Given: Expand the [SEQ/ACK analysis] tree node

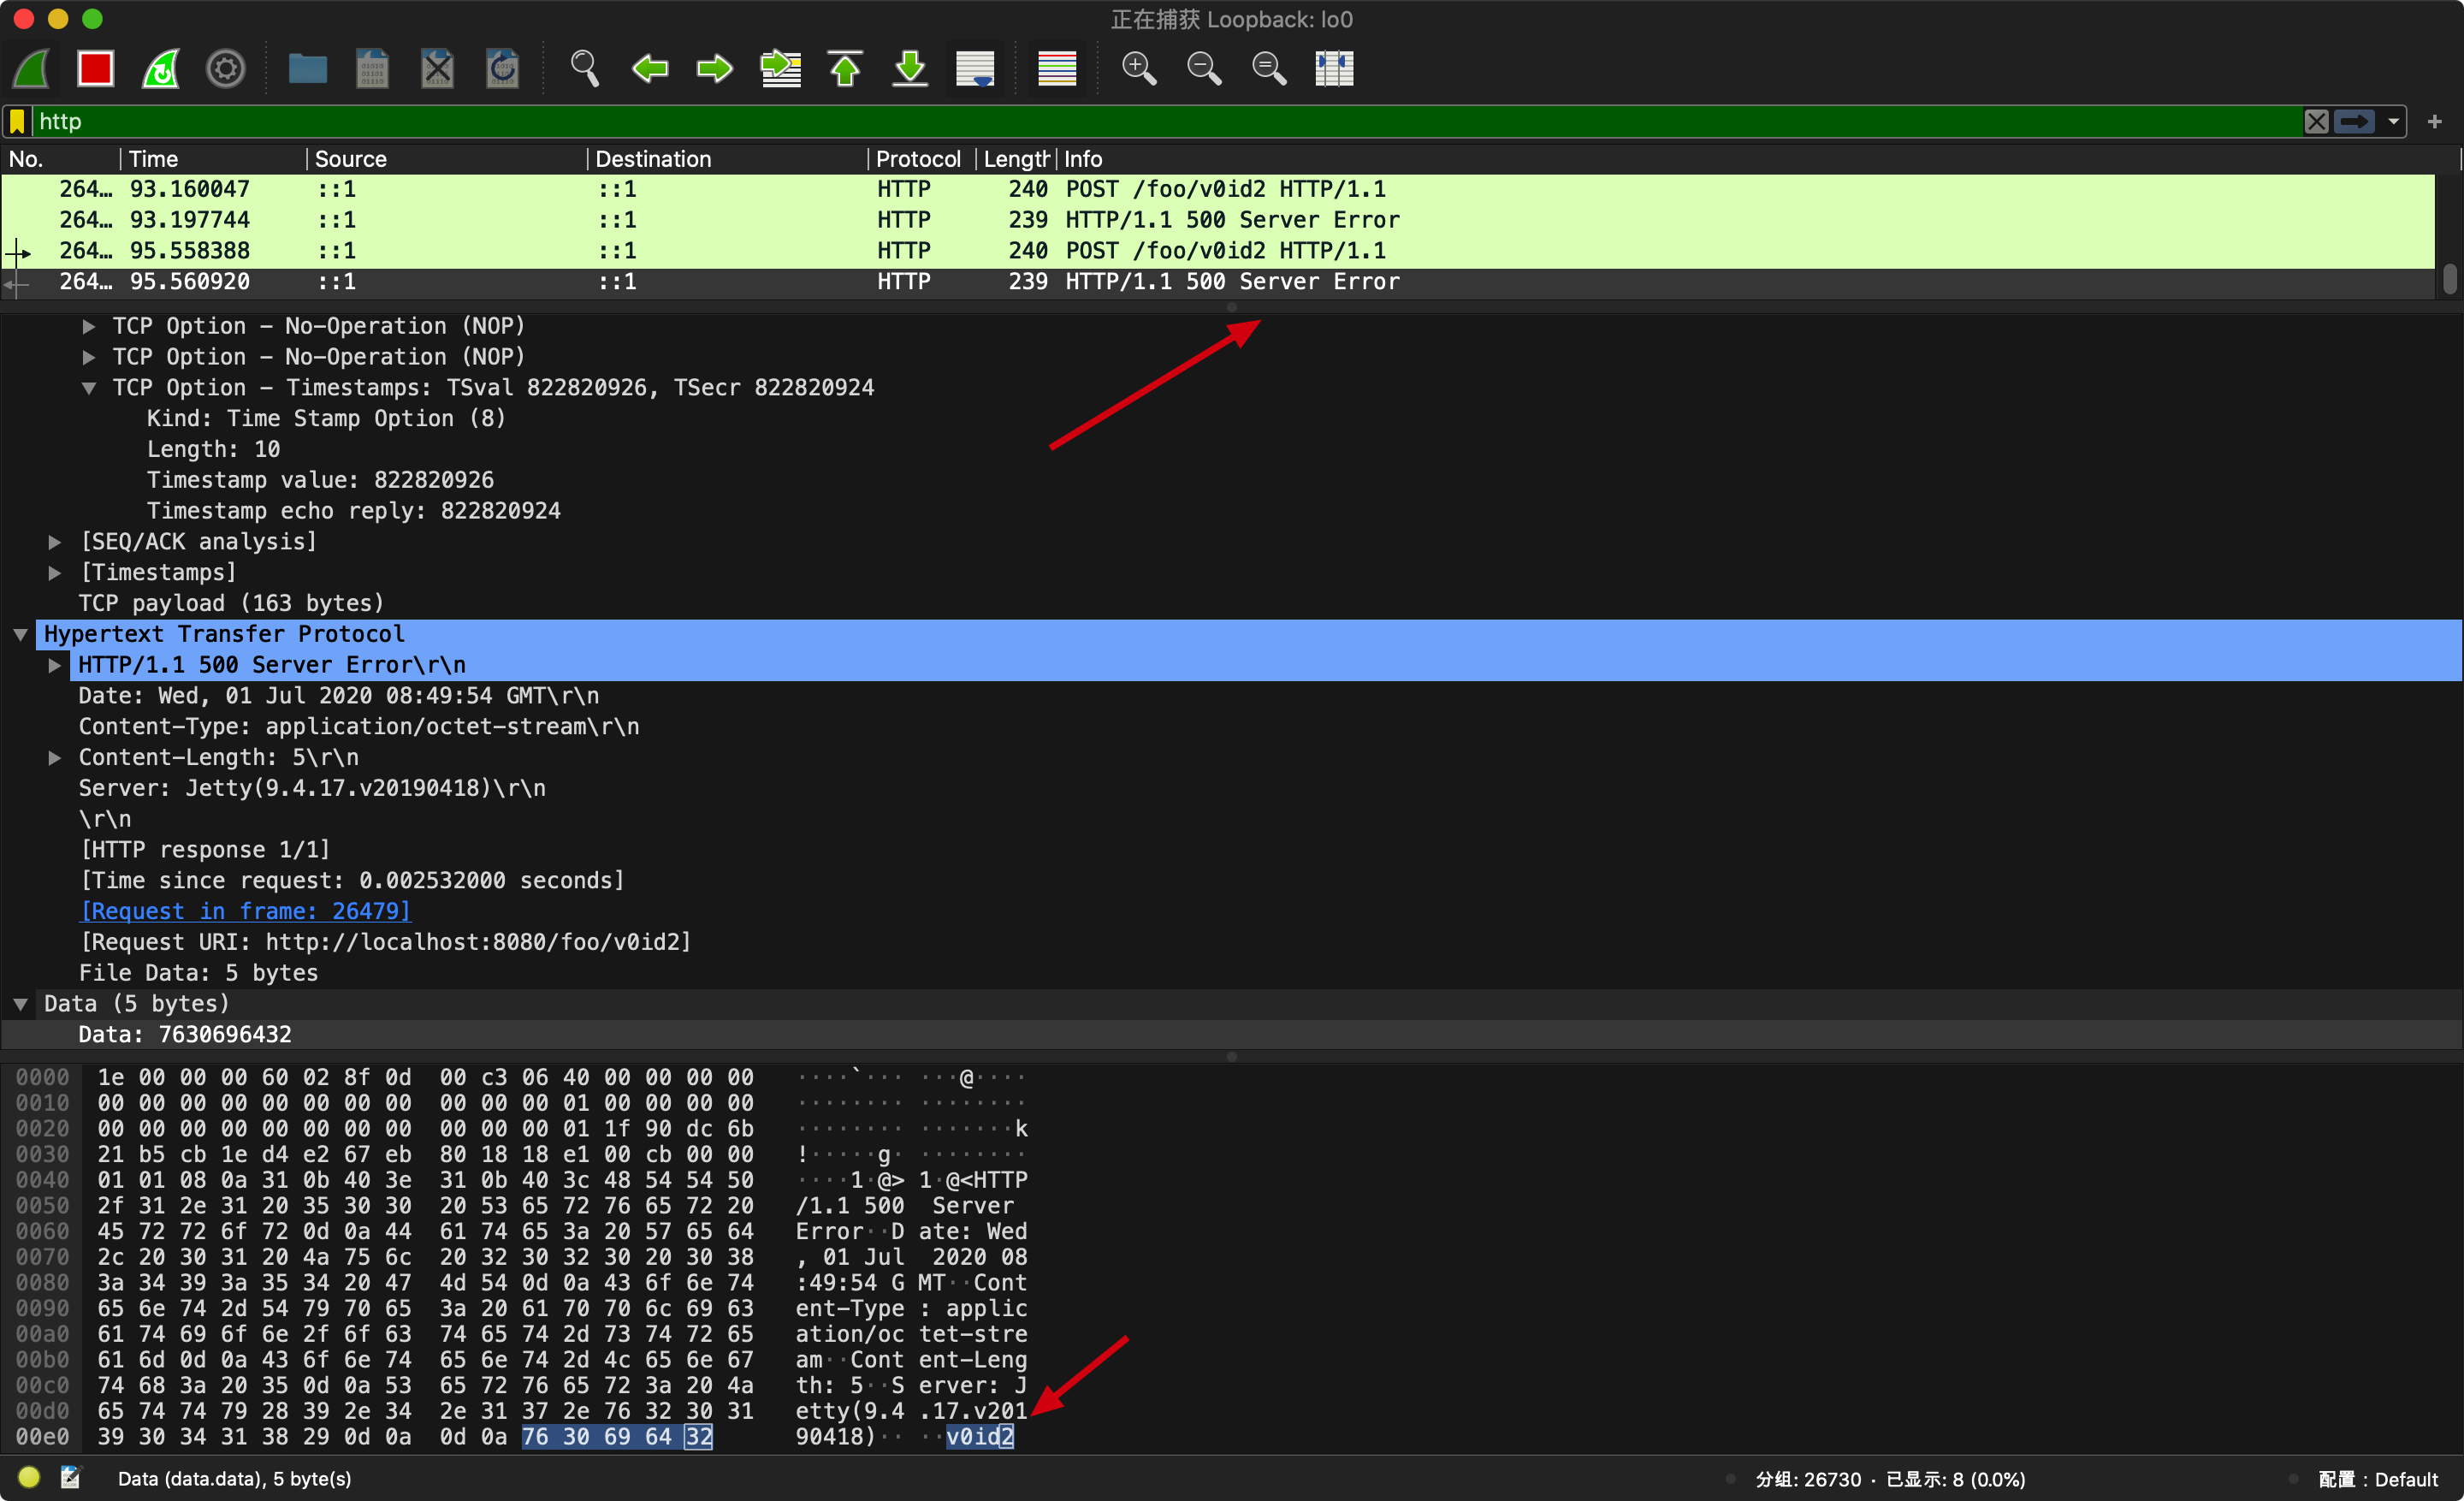Looking at the screenshot, I should 55,542.
